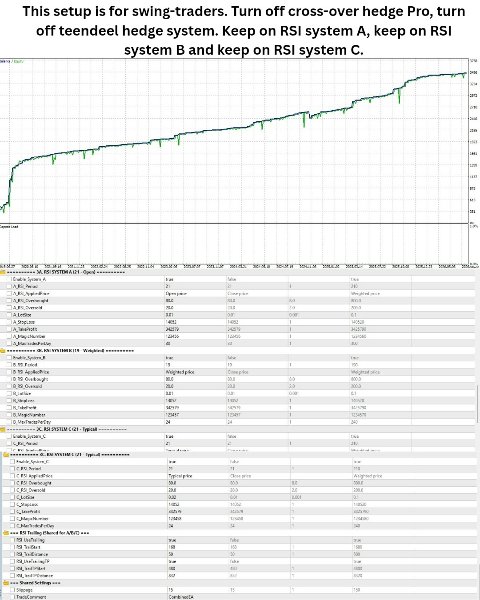Tick the C_LotSize checkbox
This screenshot has height=600, width=480.
click(12, 497)
